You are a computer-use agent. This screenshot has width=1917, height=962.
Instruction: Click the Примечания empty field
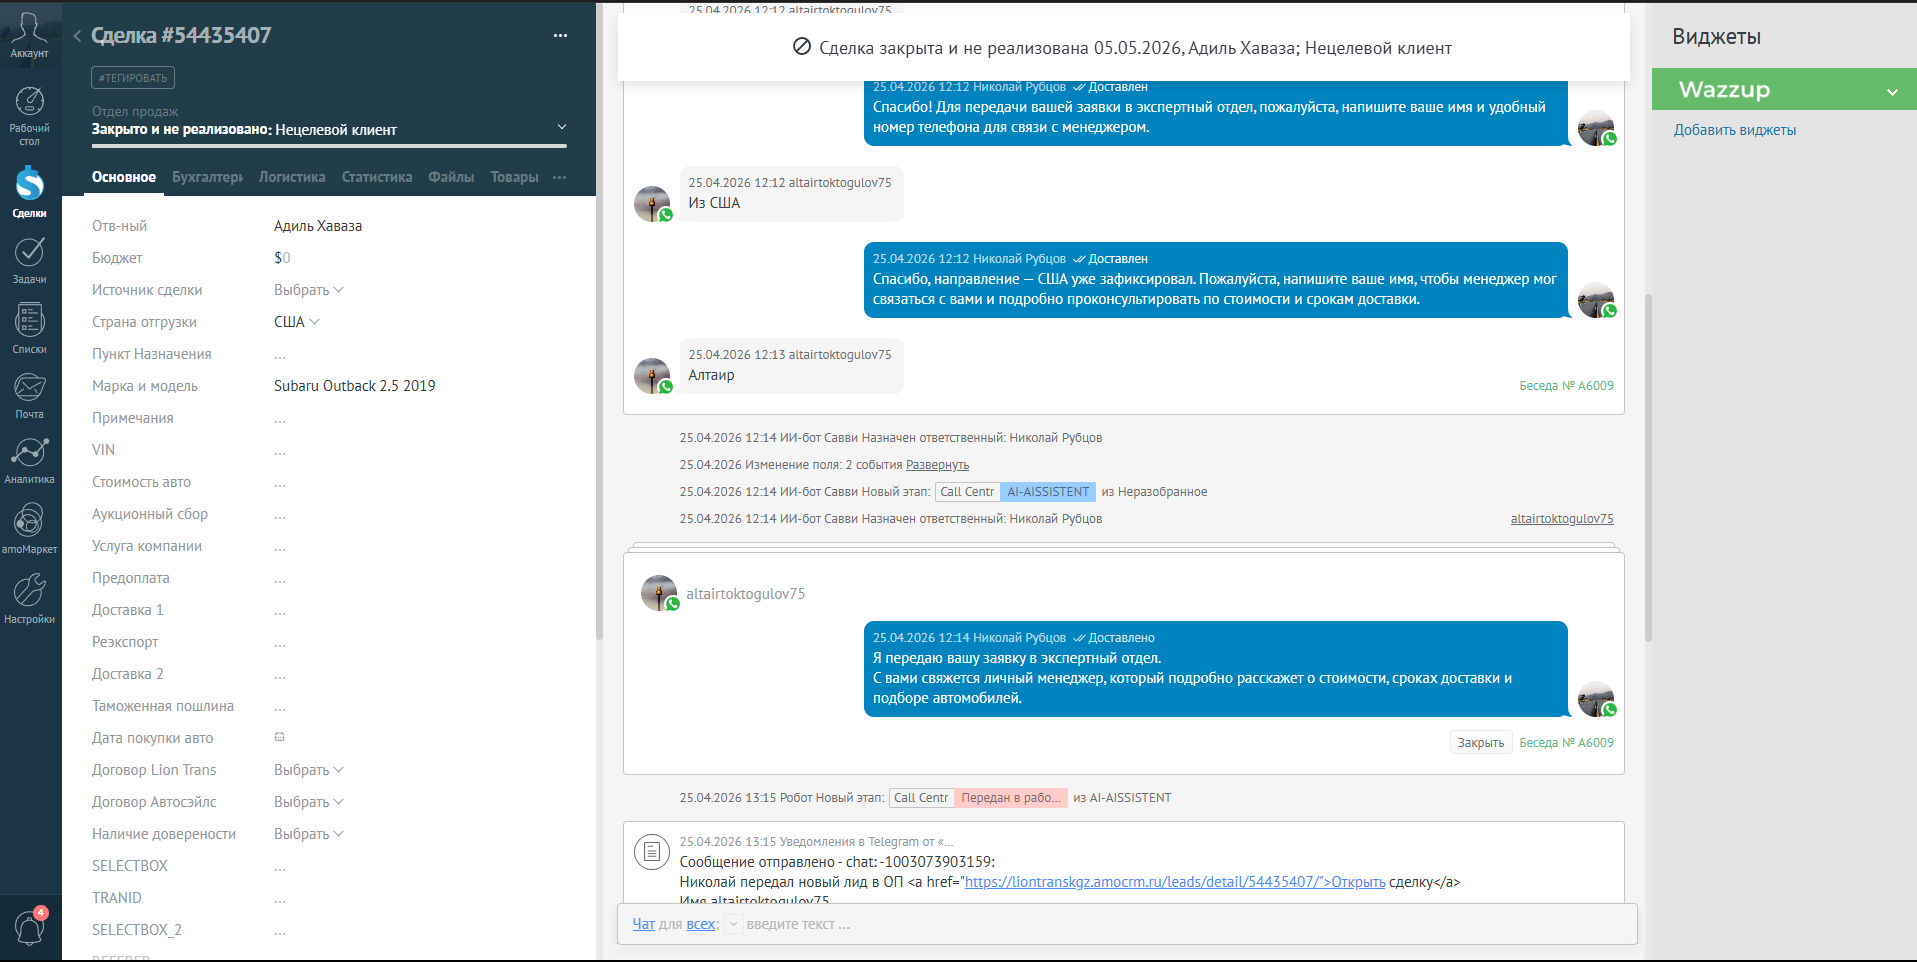[x=280, y=420]
